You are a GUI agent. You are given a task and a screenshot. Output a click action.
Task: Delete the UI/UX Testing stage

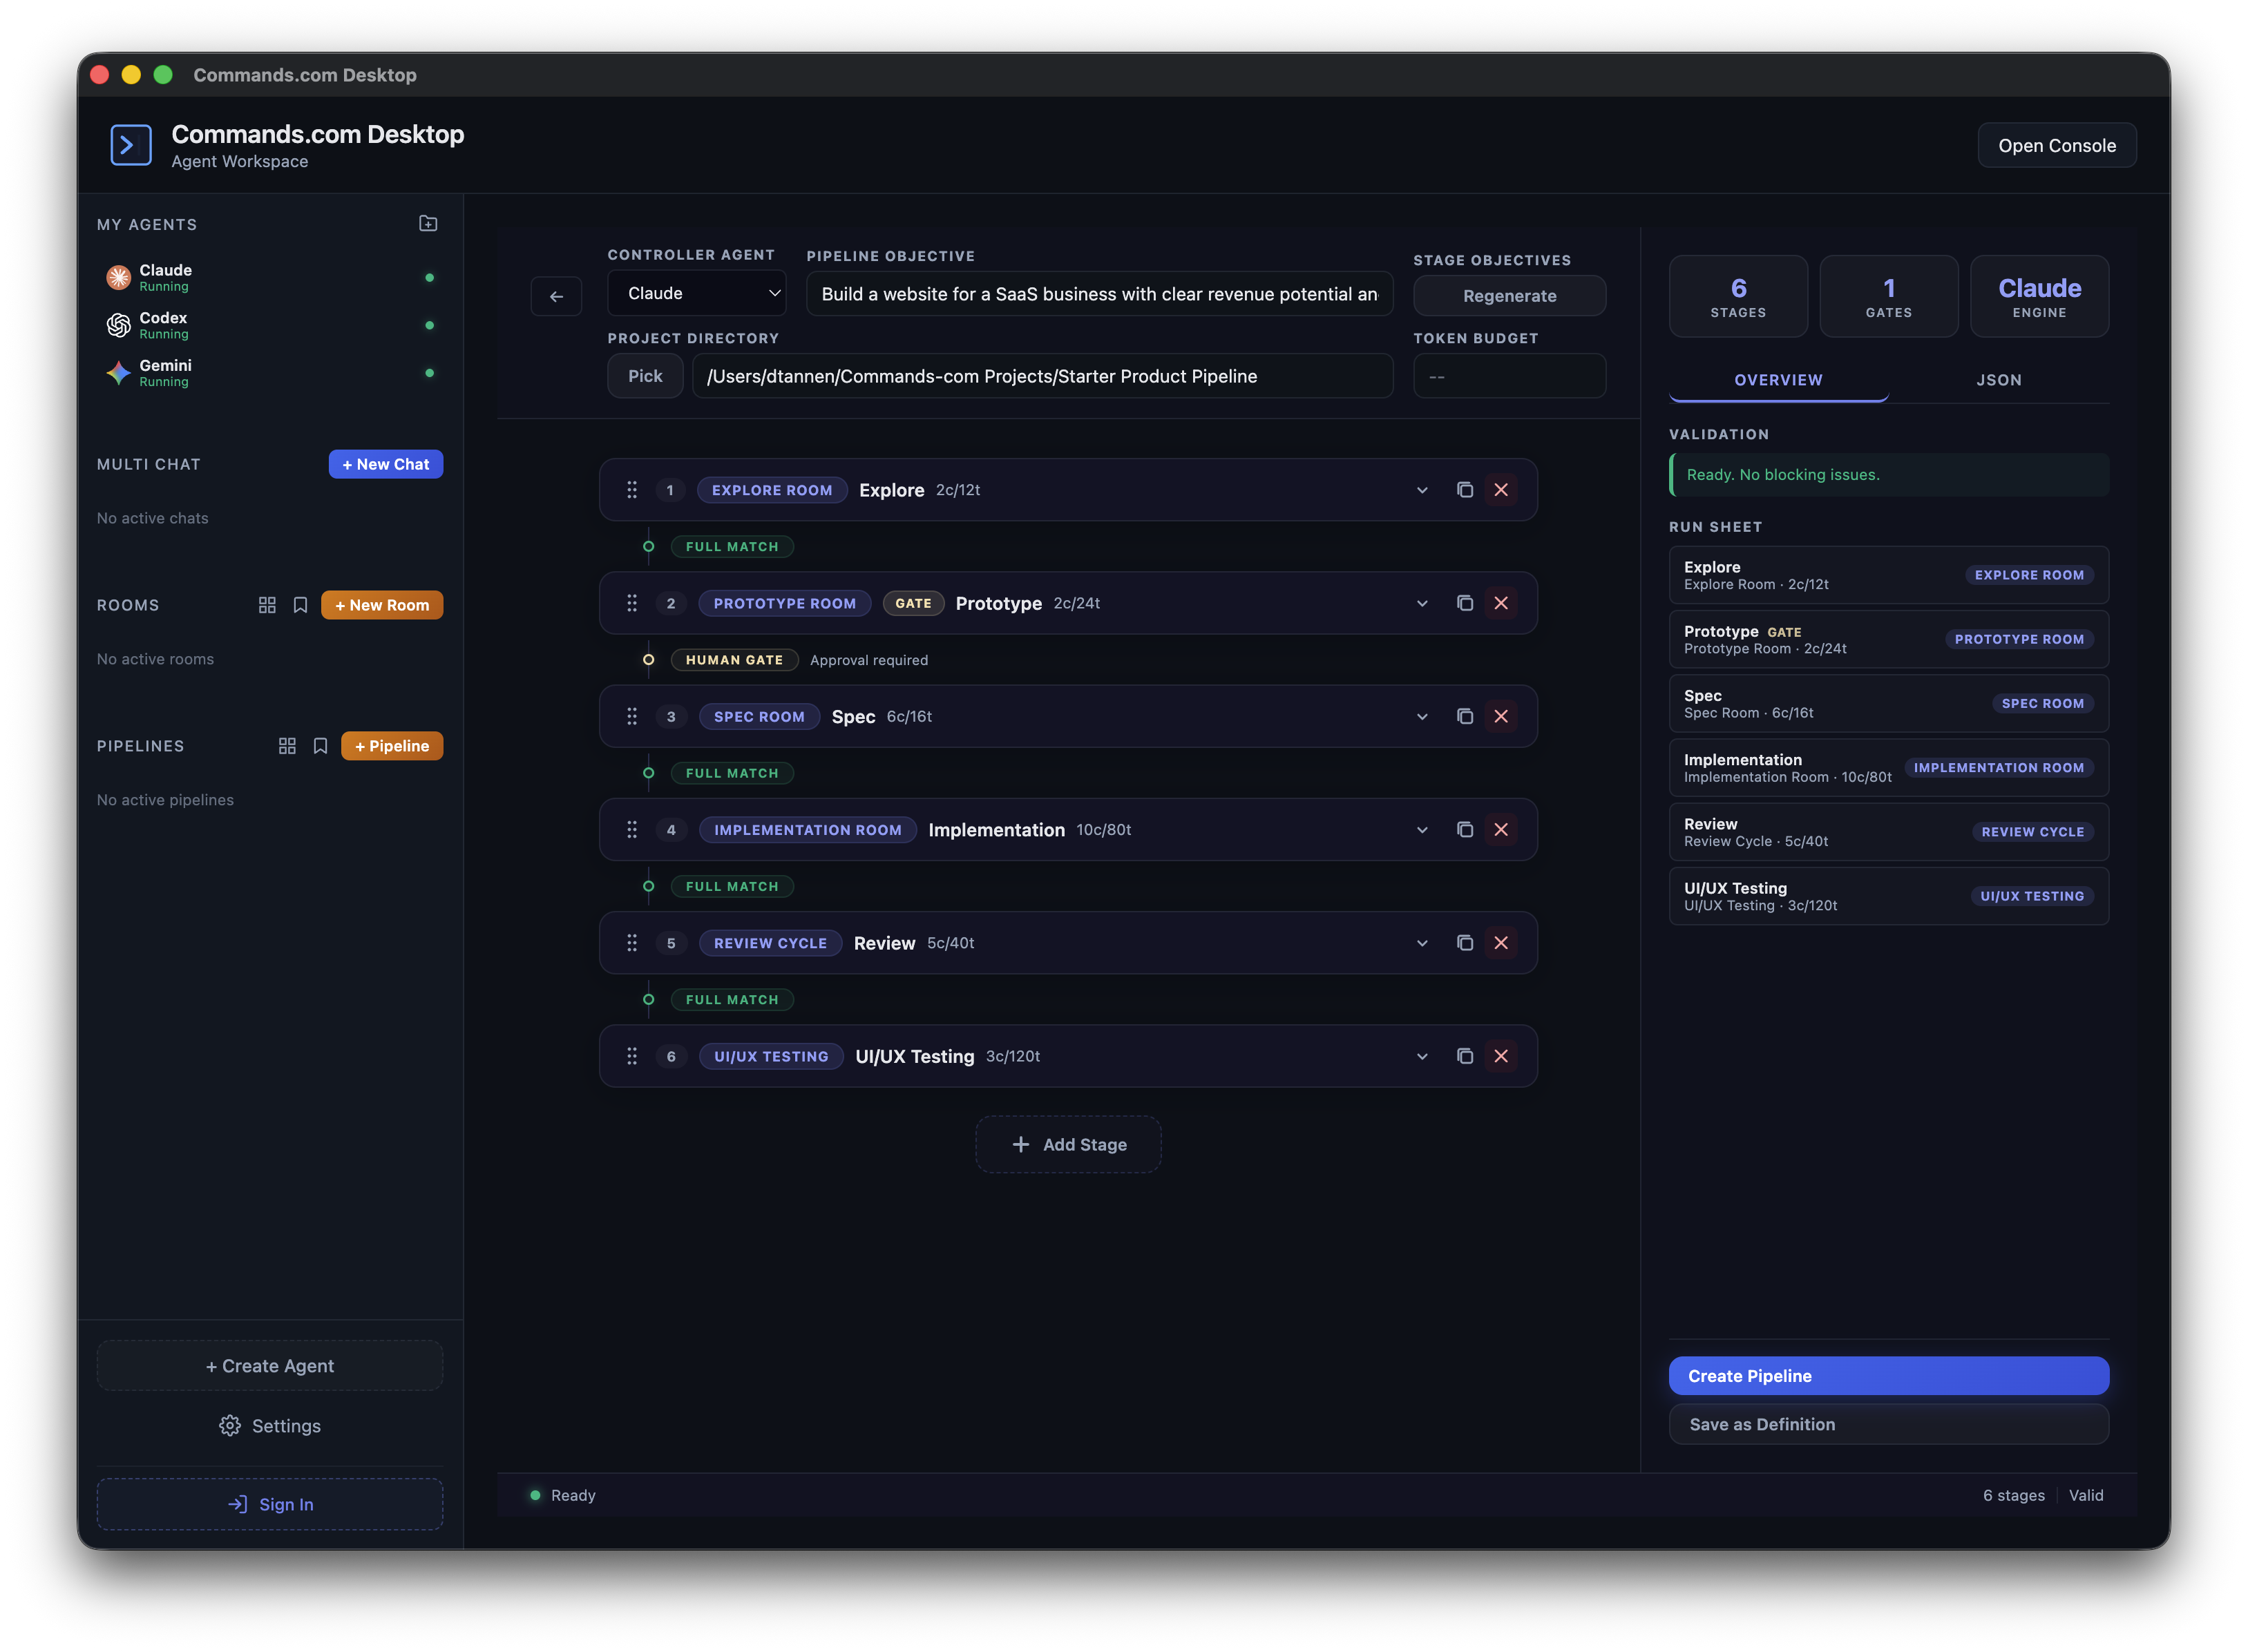pos(1501,1056)
